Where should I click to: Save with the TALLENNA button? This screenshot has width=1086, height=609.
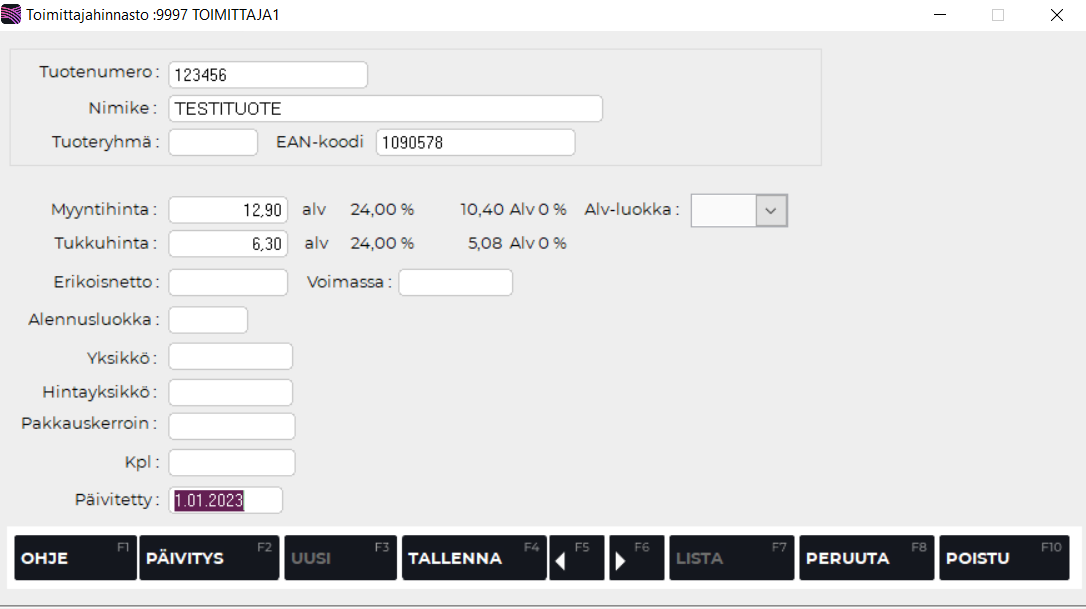point(473,558)
